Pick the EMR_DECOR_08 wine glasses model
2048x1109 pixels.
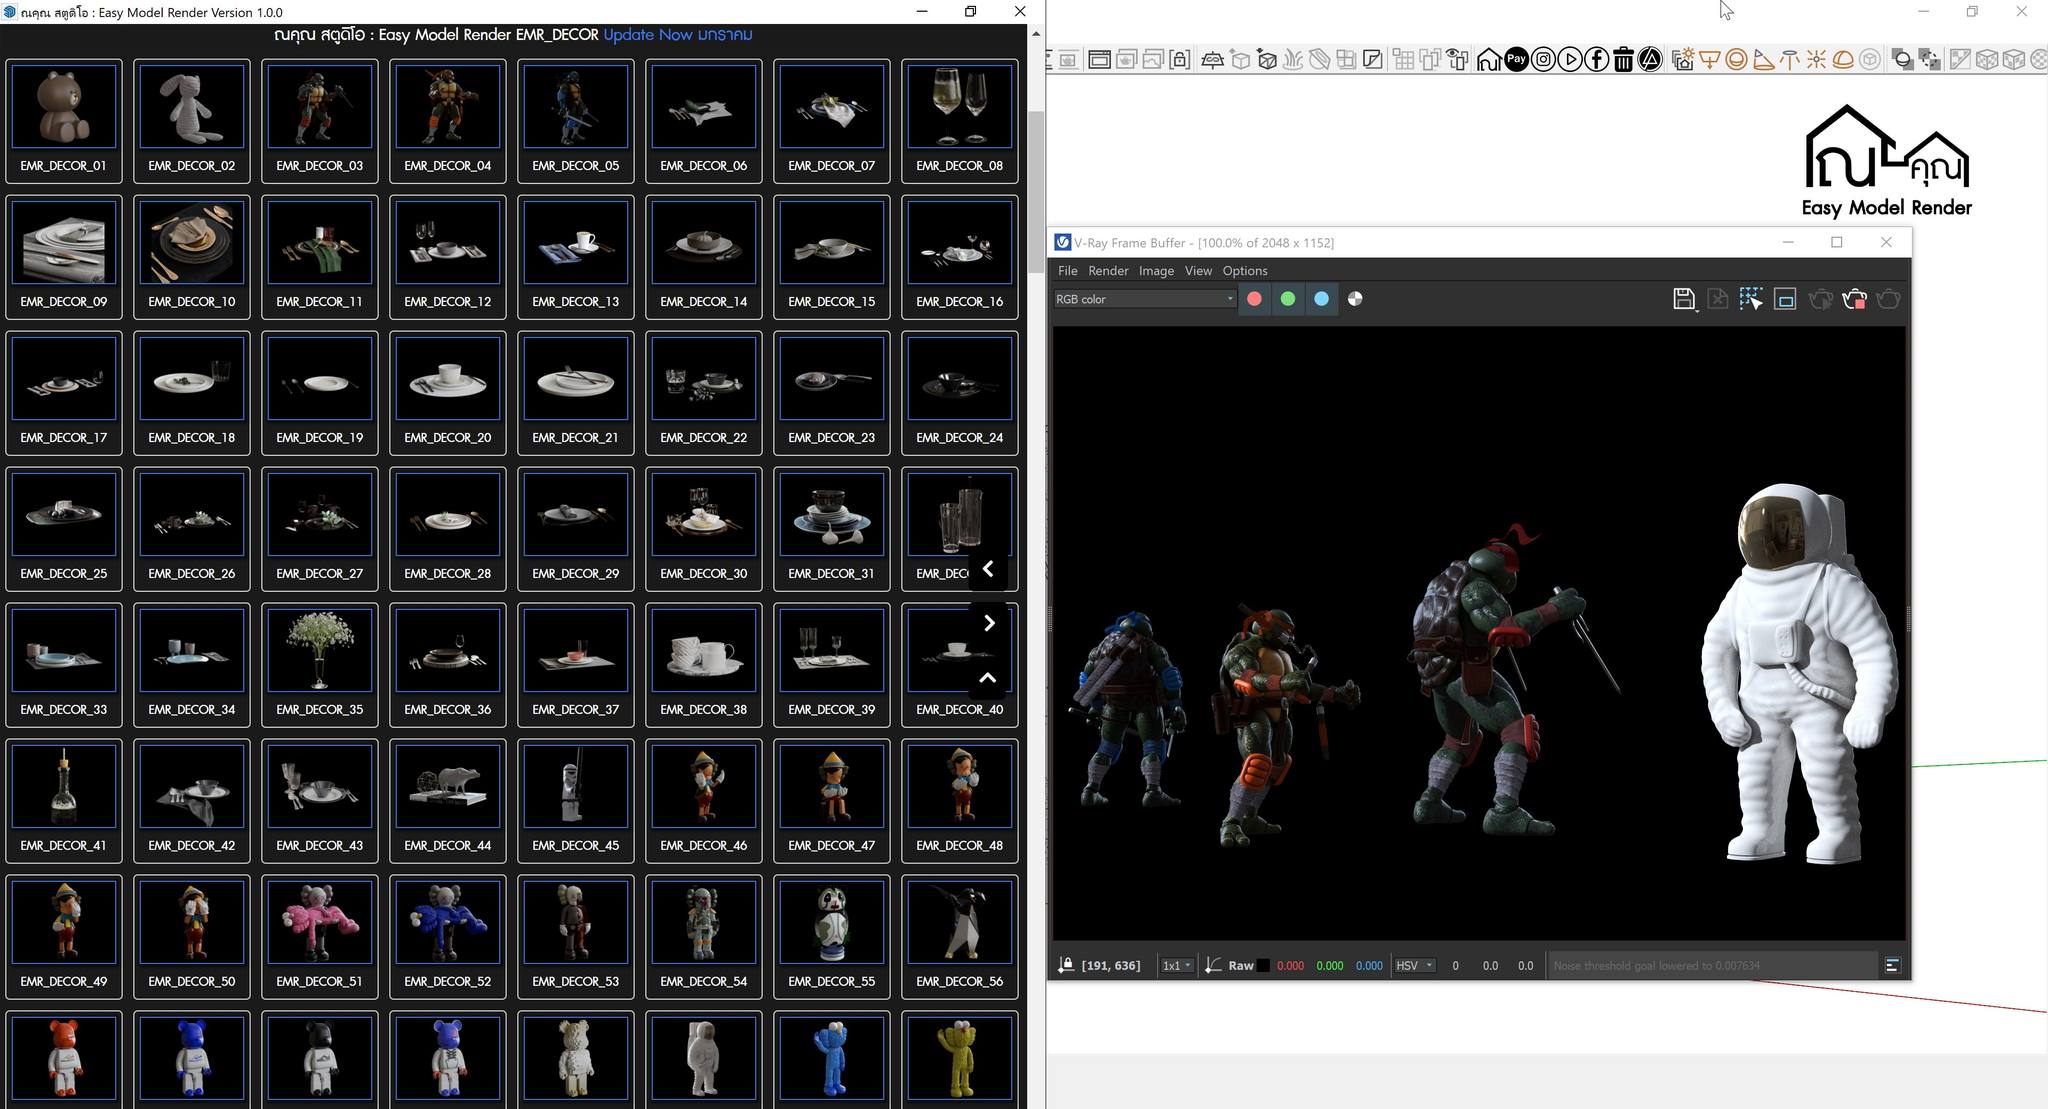coord(960,122)
